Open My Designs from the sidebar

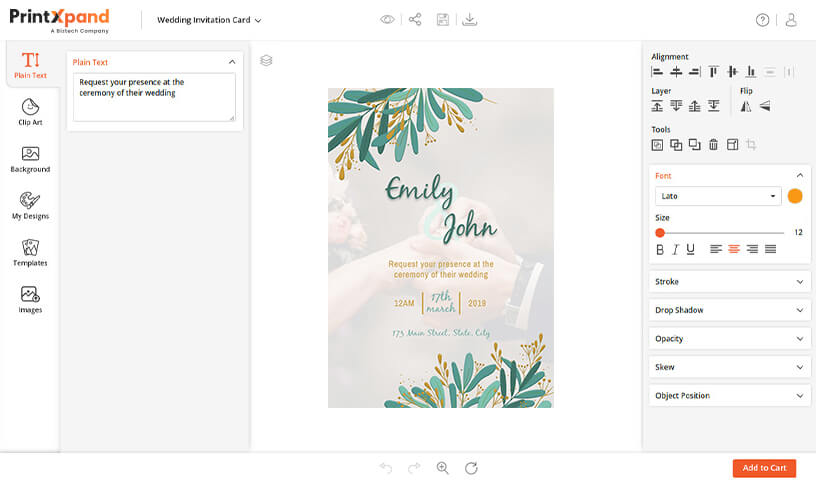30,205
